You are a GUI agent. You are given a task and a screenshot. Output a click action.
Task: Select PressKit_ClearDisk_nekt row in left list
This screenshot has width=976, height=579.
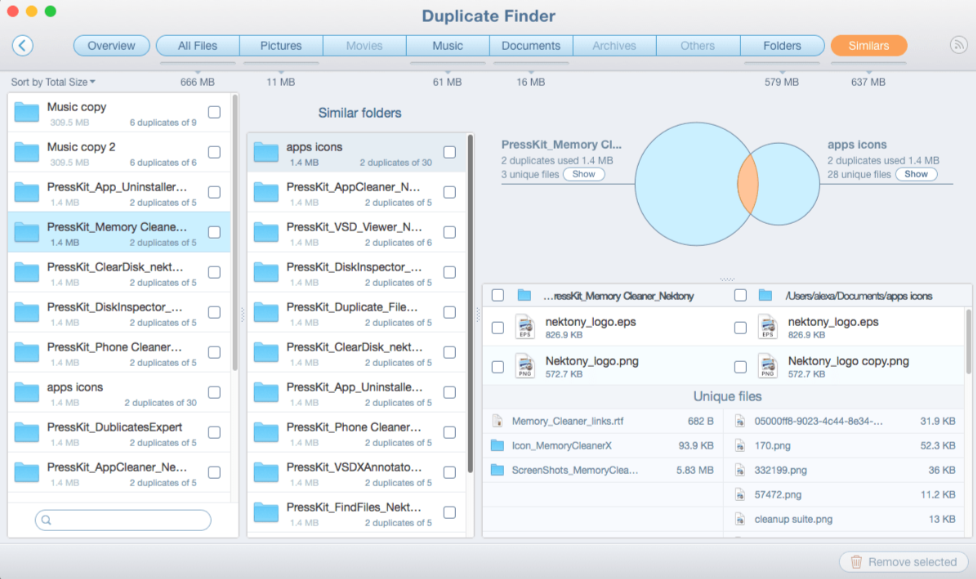pyautogui.click(x=119, y=273)
